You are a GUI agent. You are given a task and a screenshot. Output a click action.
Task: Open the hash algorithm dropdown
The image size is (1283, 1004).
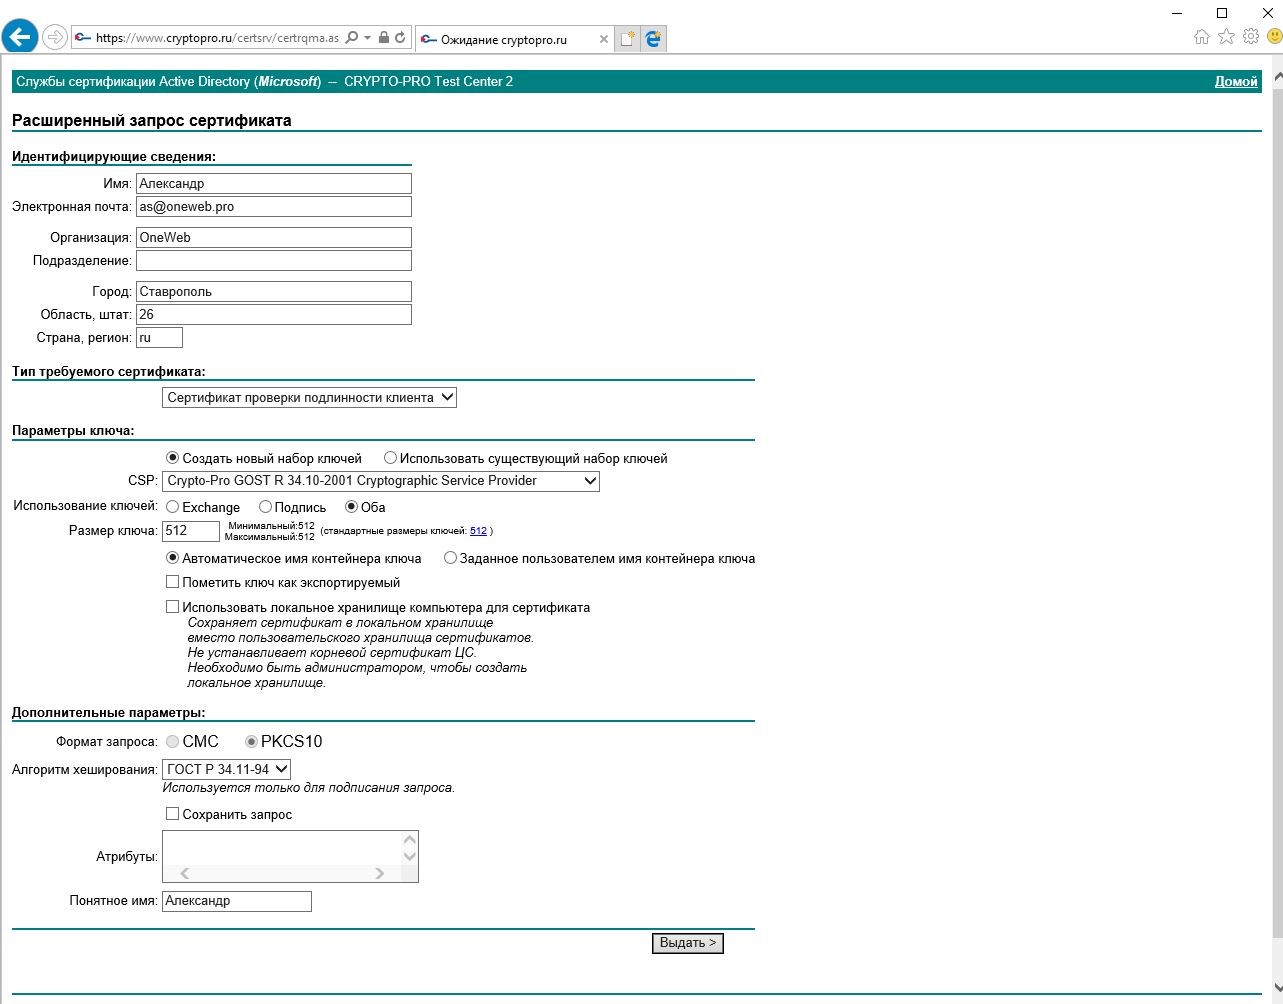click(x=227, y=769)
